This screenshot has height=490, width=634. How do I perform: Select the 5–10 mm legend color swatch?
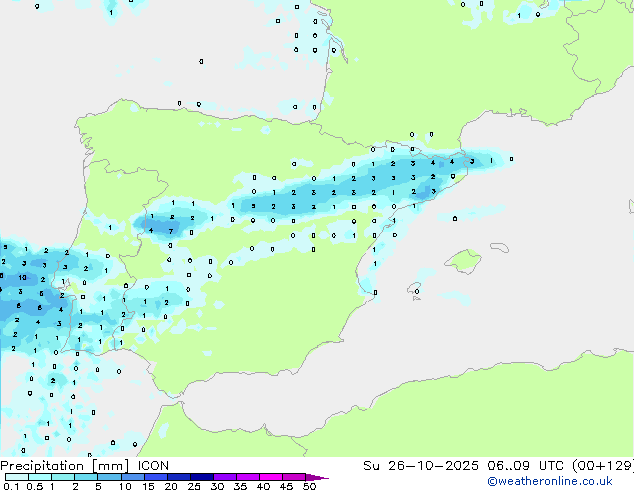[109, 477]
